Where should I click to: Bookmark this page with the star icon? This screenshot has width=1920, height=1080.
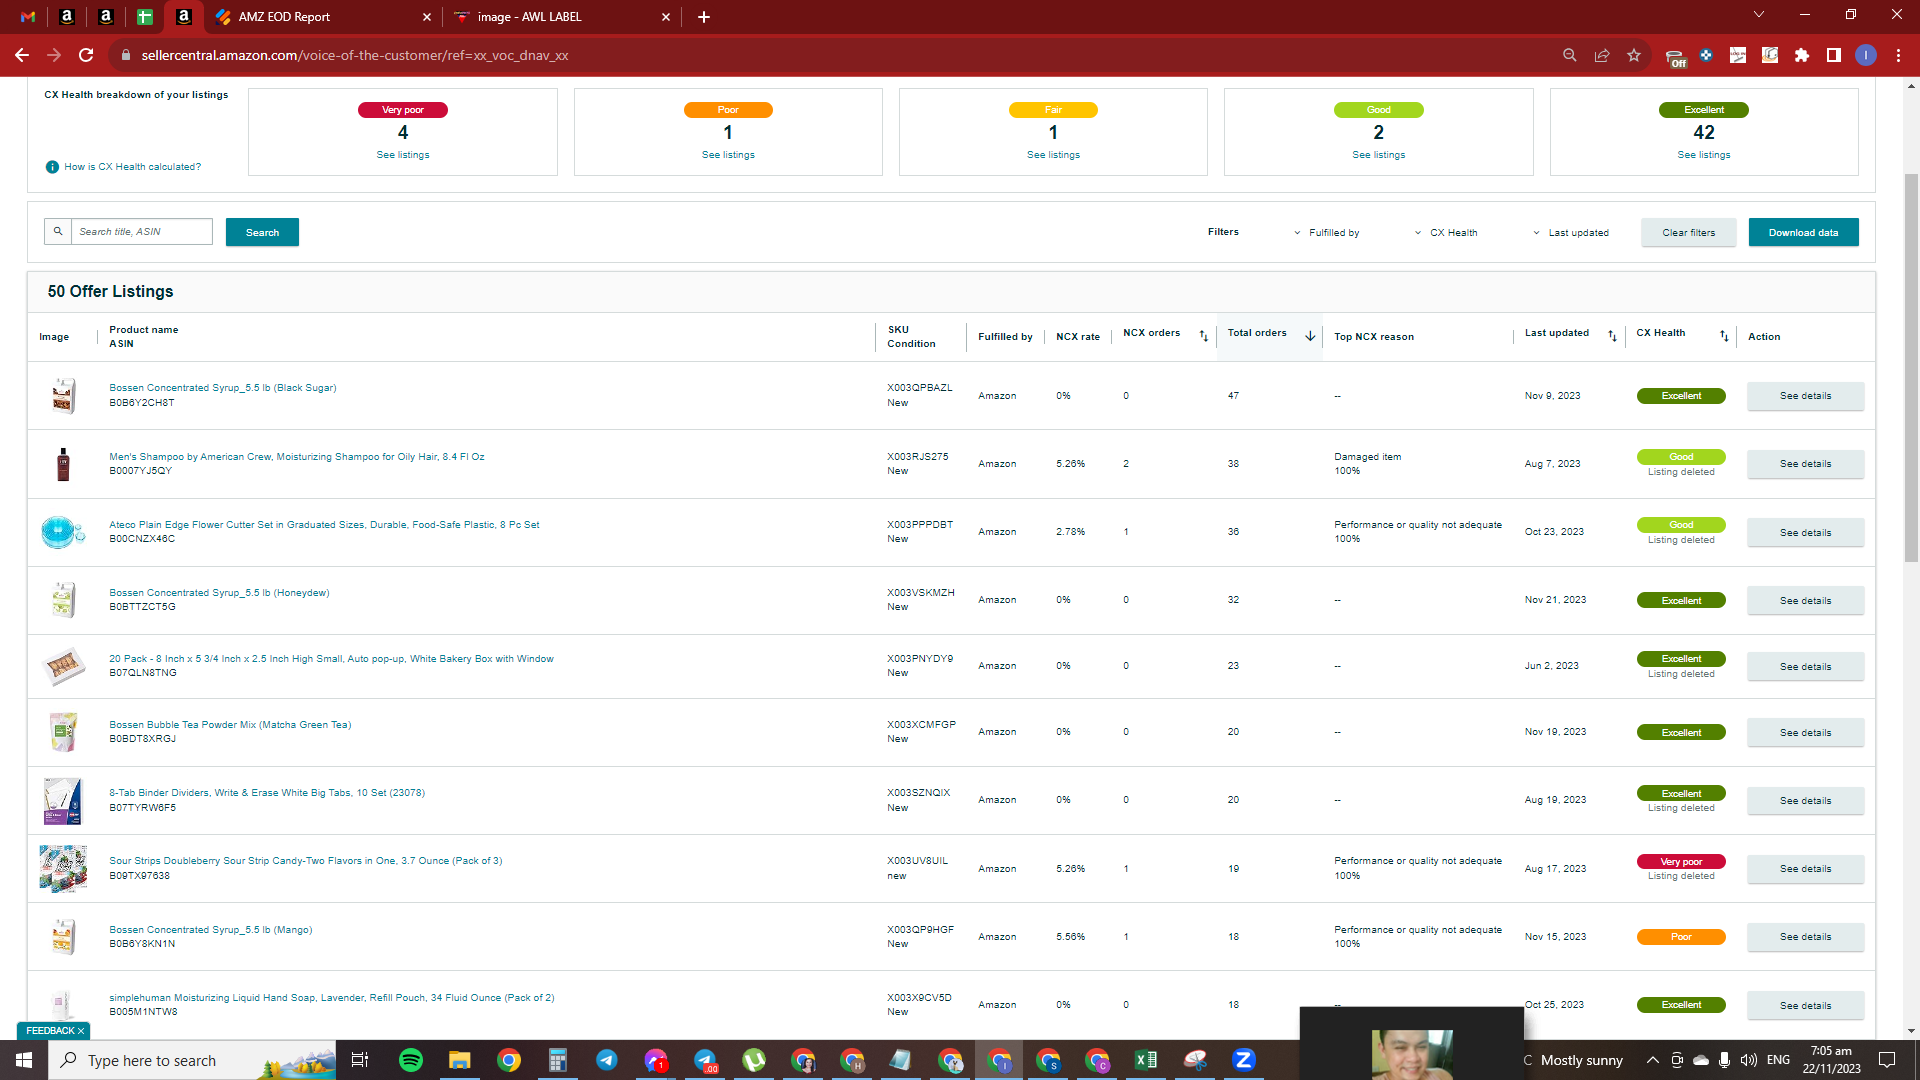1634,55
